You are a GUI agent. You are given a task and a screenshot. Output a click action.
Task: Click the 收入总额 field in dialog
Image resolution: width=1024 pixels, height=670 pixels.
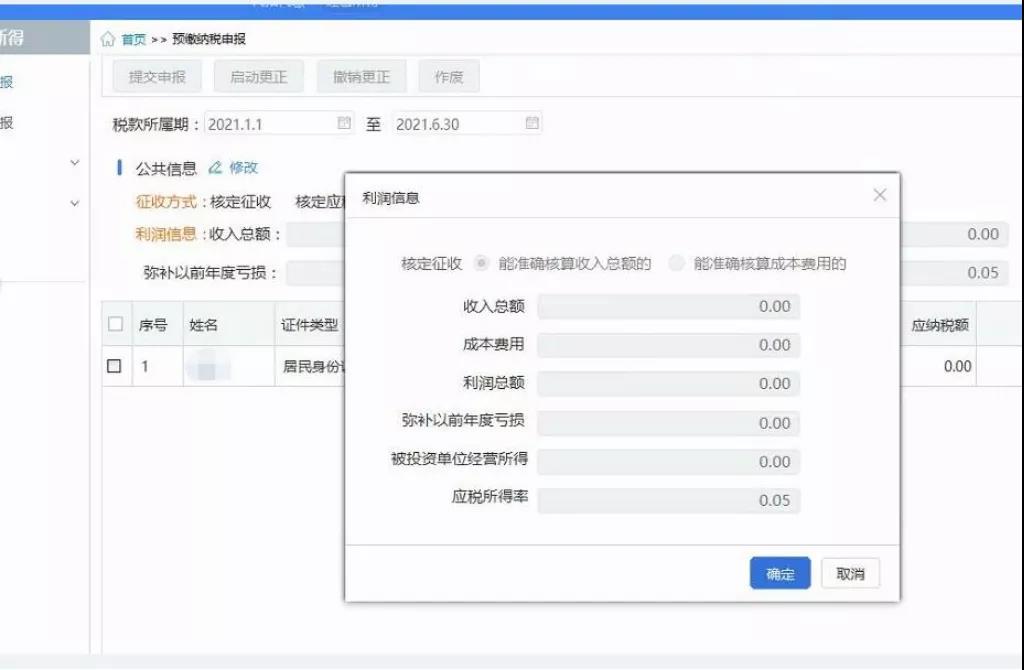(668, 307)
